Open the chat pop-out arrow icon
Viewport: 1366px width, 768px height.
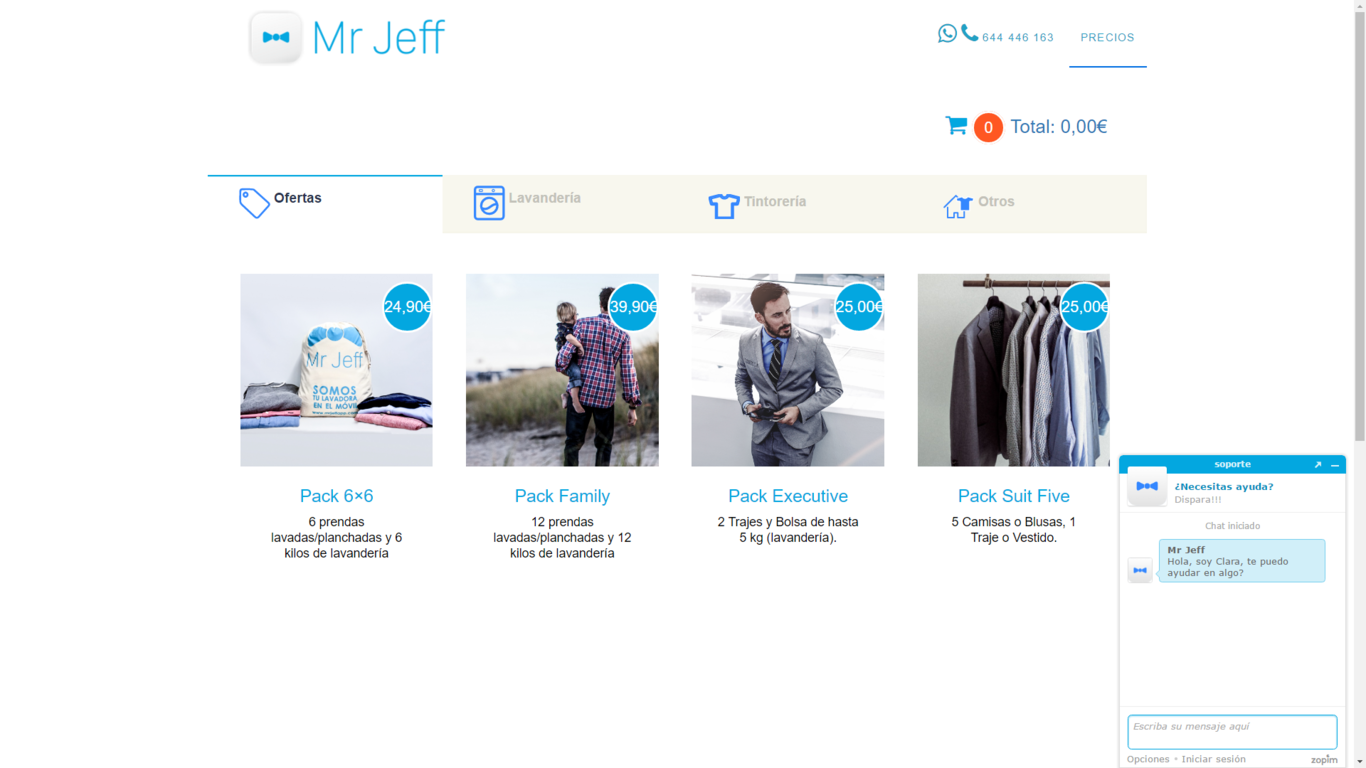1318,464
